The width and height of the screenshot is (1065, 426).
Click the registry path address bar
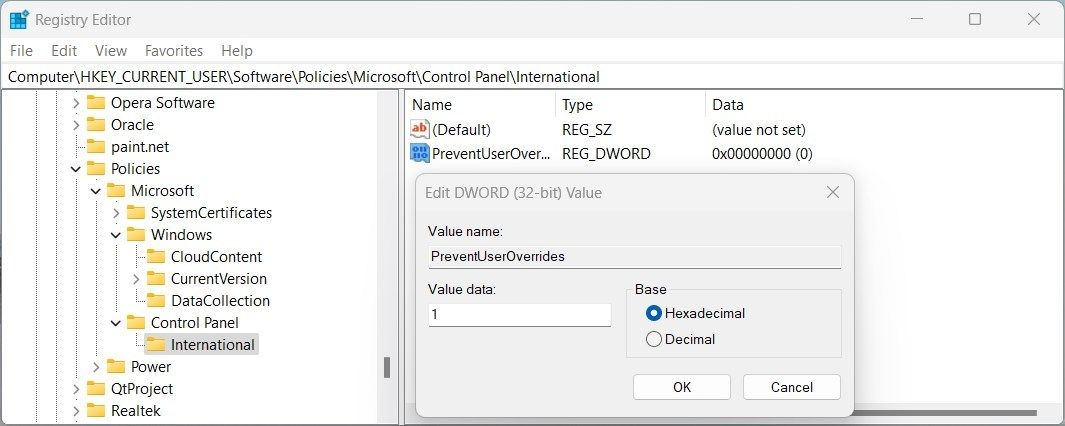coord(532,77)
